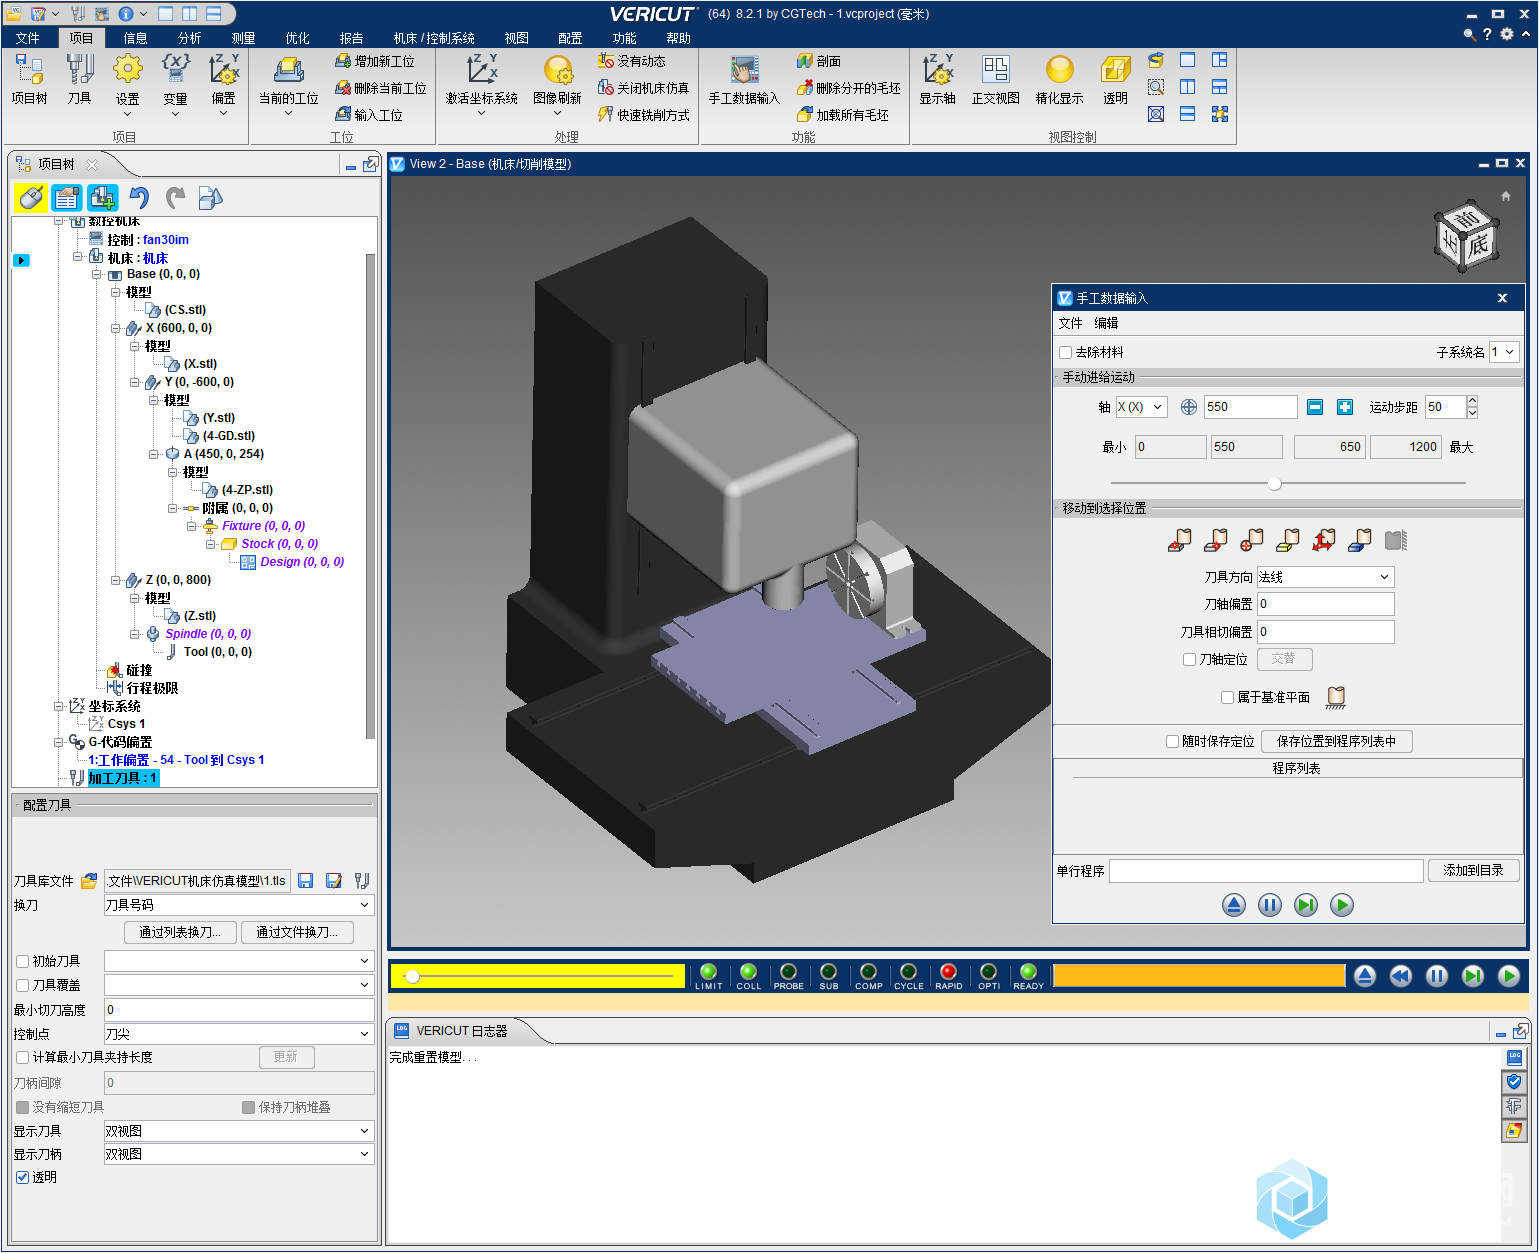The width and height of the screenshot is (1539, 1253).
Task: Open 编辑 menu in 手工数据输入 dialog
Action: 1106,323
